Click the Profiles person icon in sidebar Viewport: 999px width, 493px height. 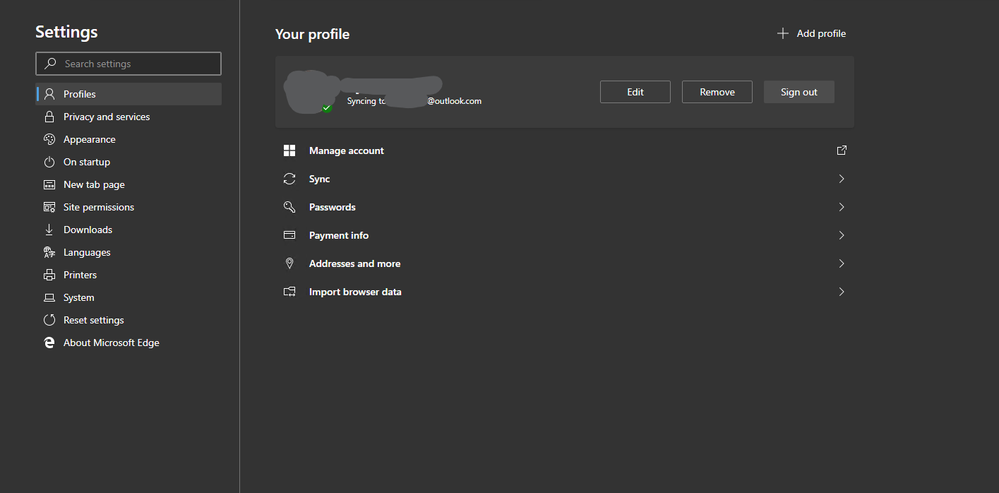tap(49, 94)
